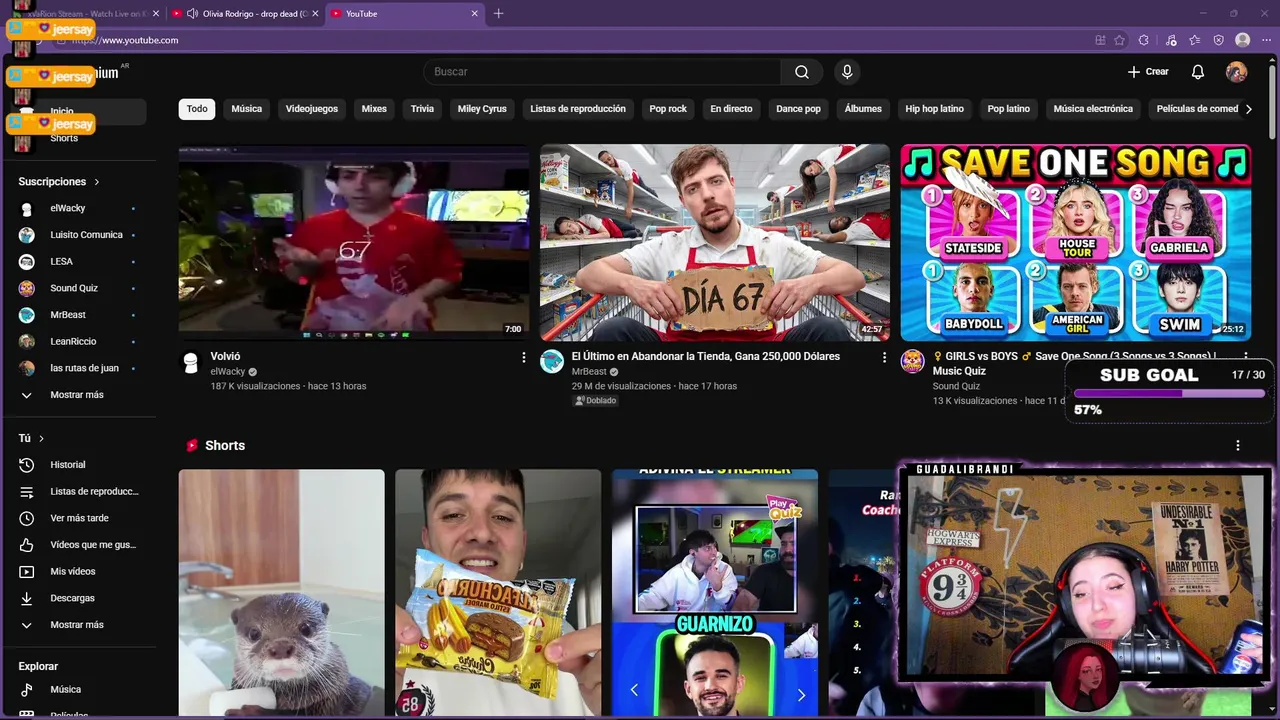Open options menu for Volvió video
The width and height of the screenshot is (1280, 720).
tap(523, 357)
